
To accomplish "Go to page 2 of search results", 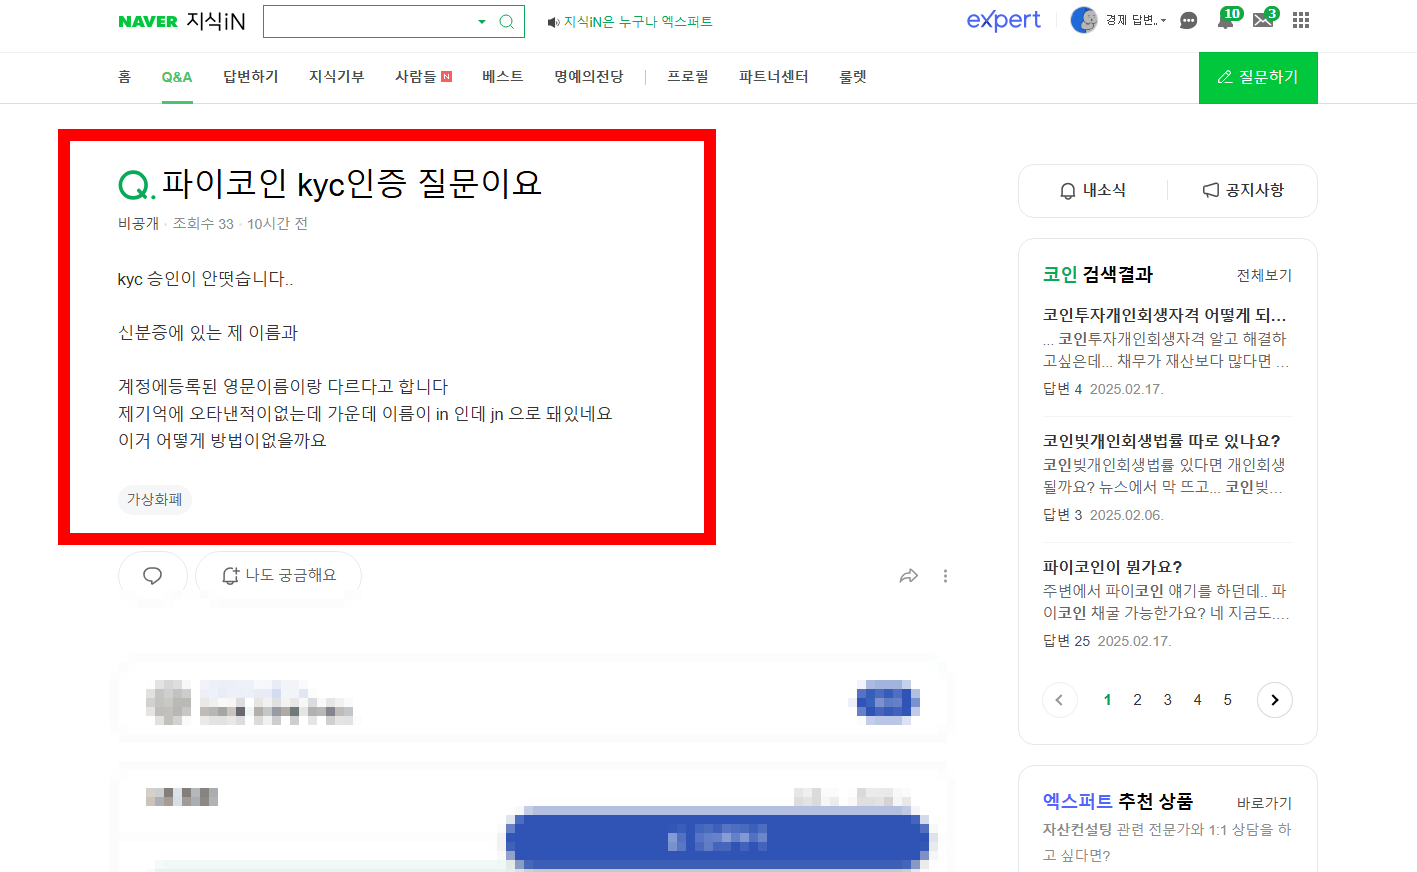I will coord(1137,700).
